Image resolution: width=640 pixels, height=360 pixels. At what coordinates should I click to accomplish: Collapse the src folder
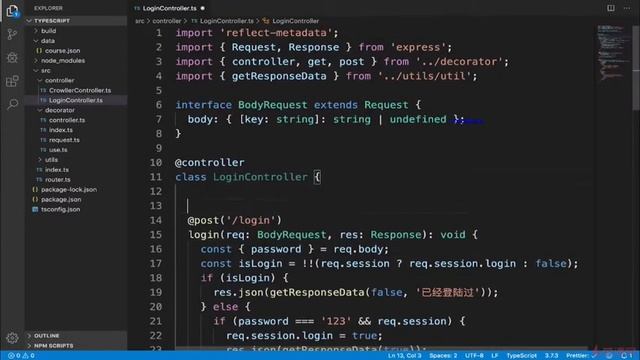coord(76,71)
